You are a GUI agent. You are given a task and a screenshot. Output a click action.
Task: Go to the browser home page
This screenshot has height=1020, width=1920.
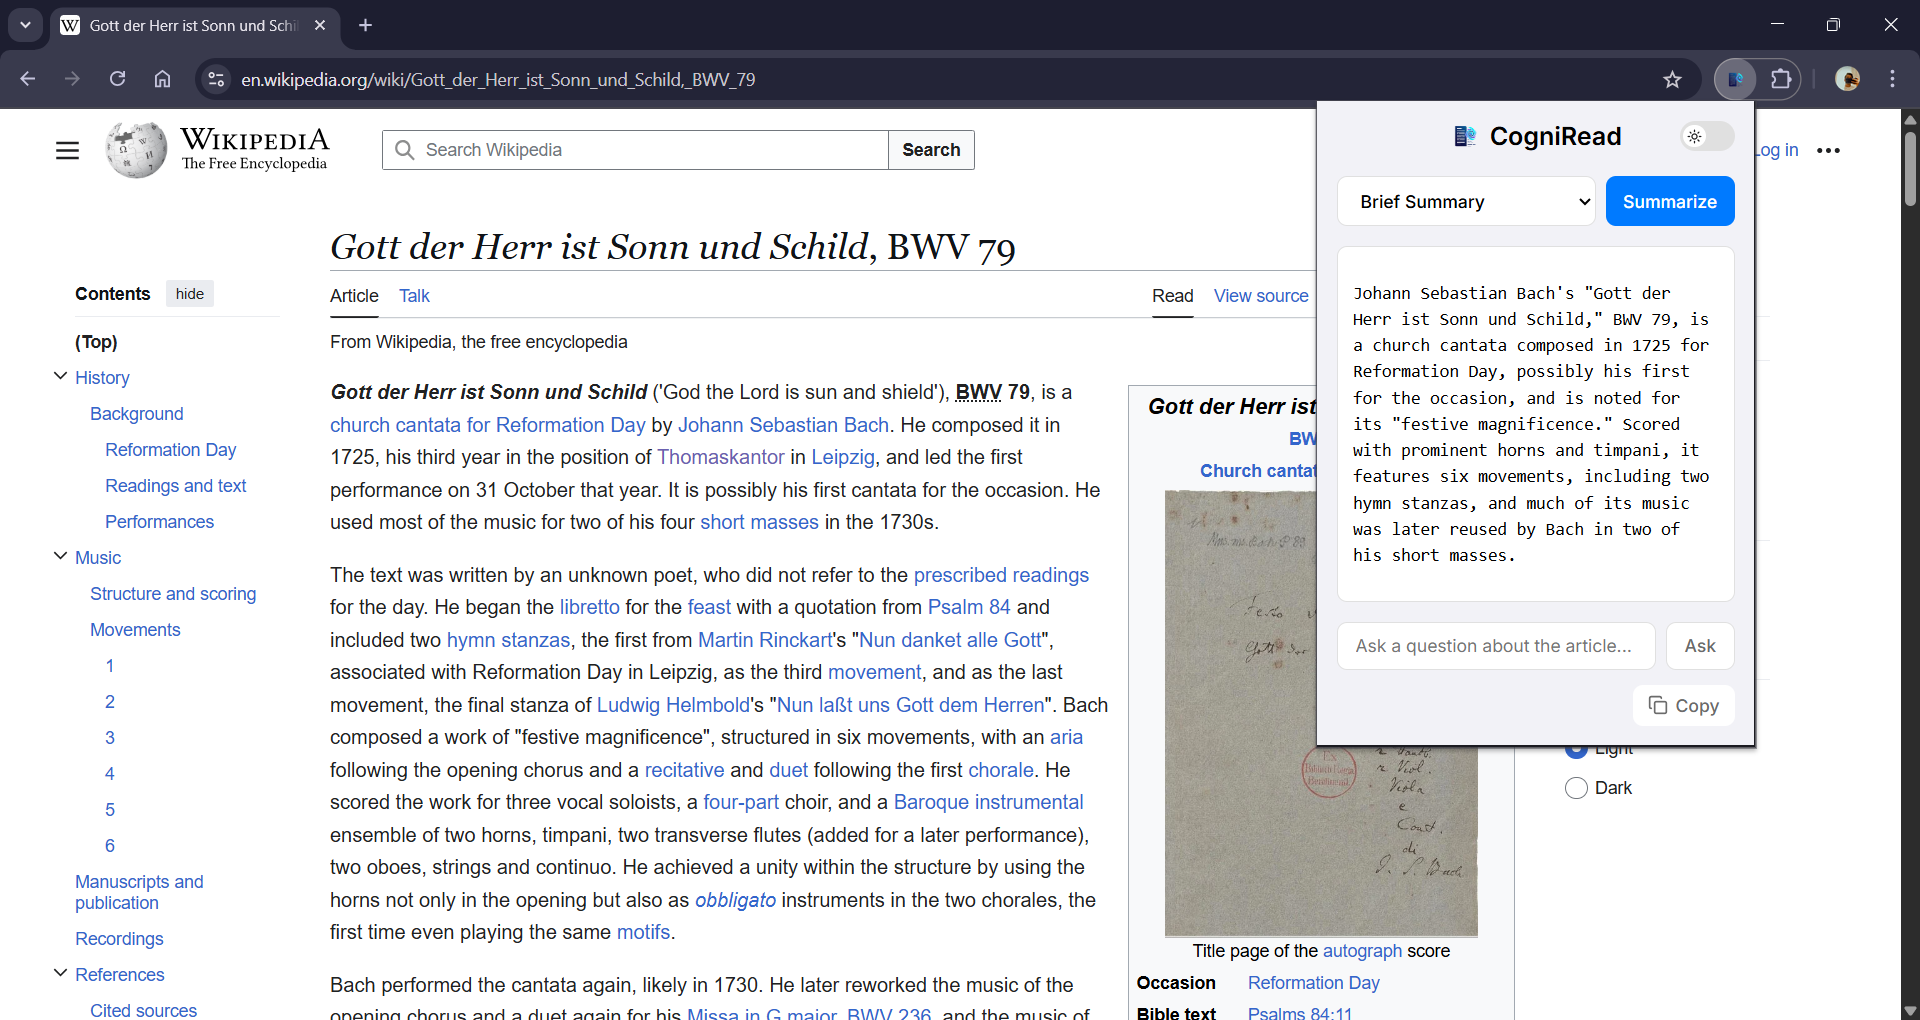click(x=162, y=79)
